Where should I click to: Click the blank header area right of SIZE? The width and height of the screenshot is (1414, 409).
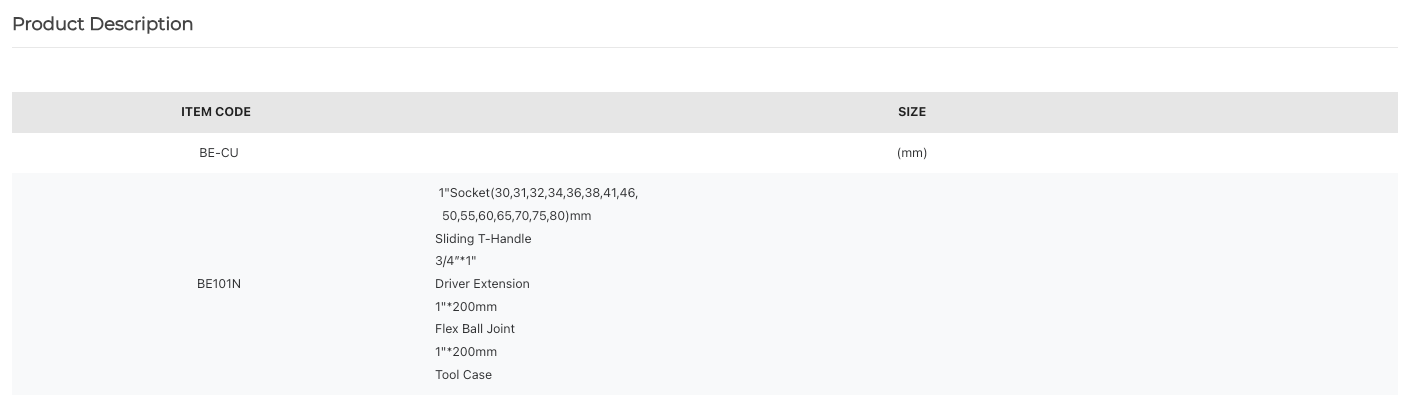pyautogui.click(x=1160, y=112)
